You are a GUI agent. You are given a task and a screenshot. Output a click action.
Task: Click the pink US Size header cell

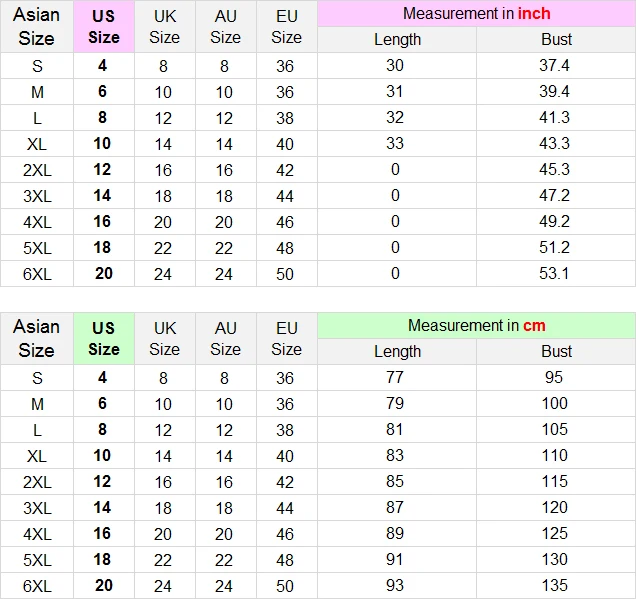click(104, 27)
